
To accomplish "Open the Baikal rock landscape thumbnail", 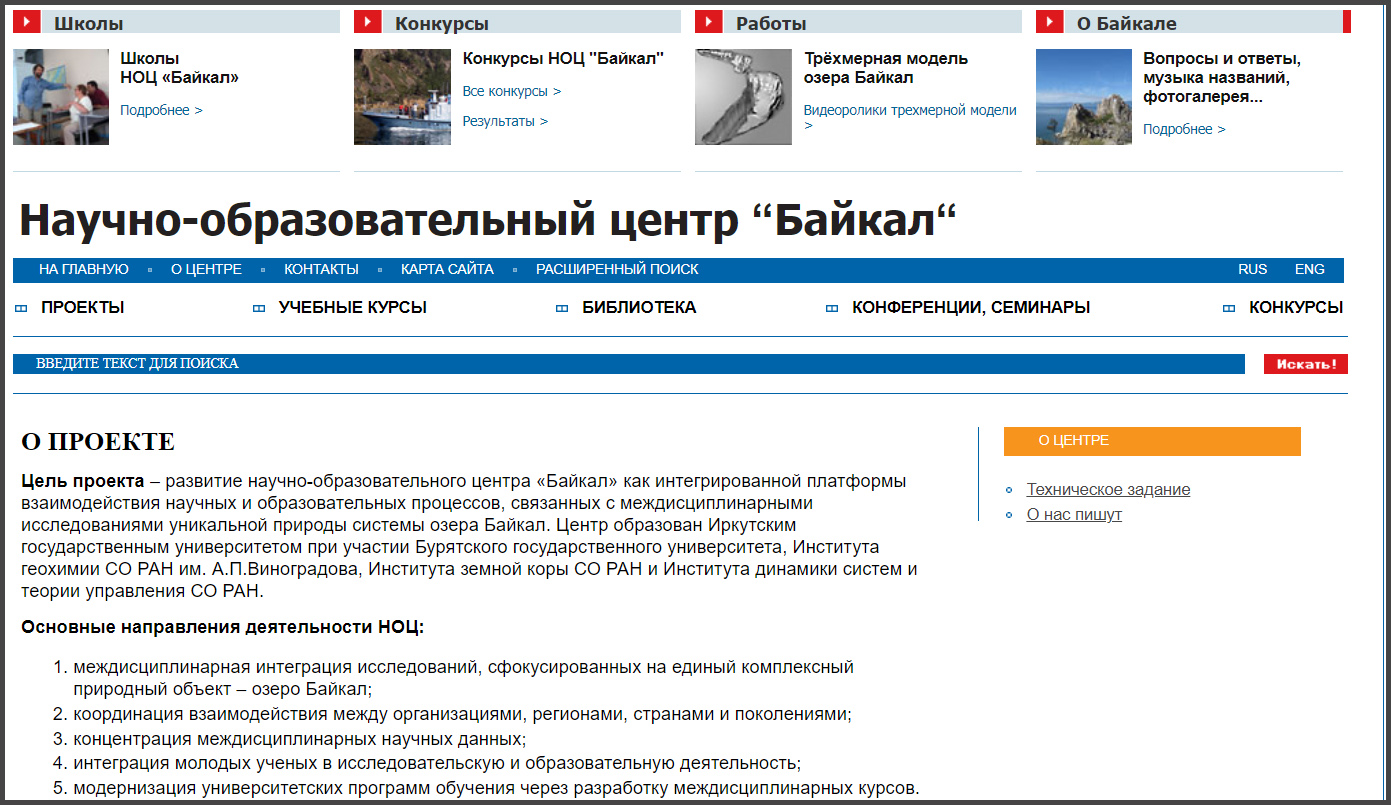I will pos(1084,97).
